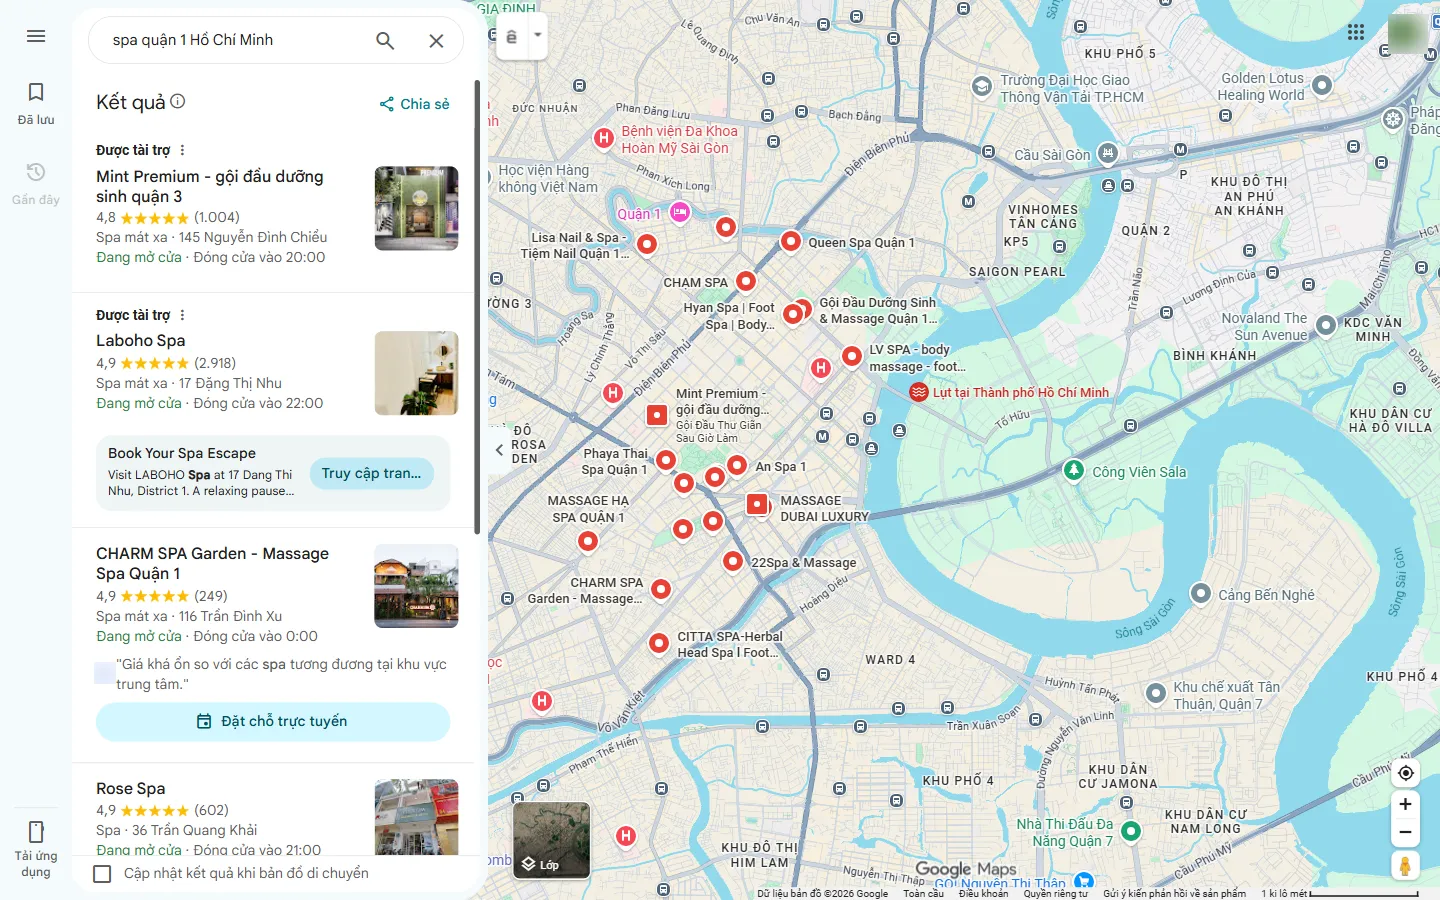Open the Mint Premium photo thumbnail
Screen dimensions: 1440x900
[416, 208]
